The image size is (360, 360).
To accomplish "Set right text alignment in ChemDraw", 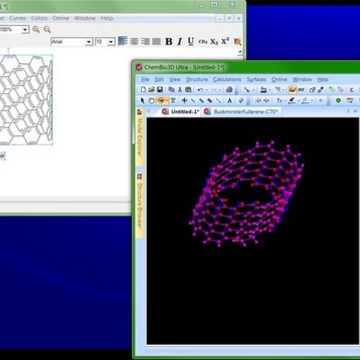I will (x=145, y=41).
